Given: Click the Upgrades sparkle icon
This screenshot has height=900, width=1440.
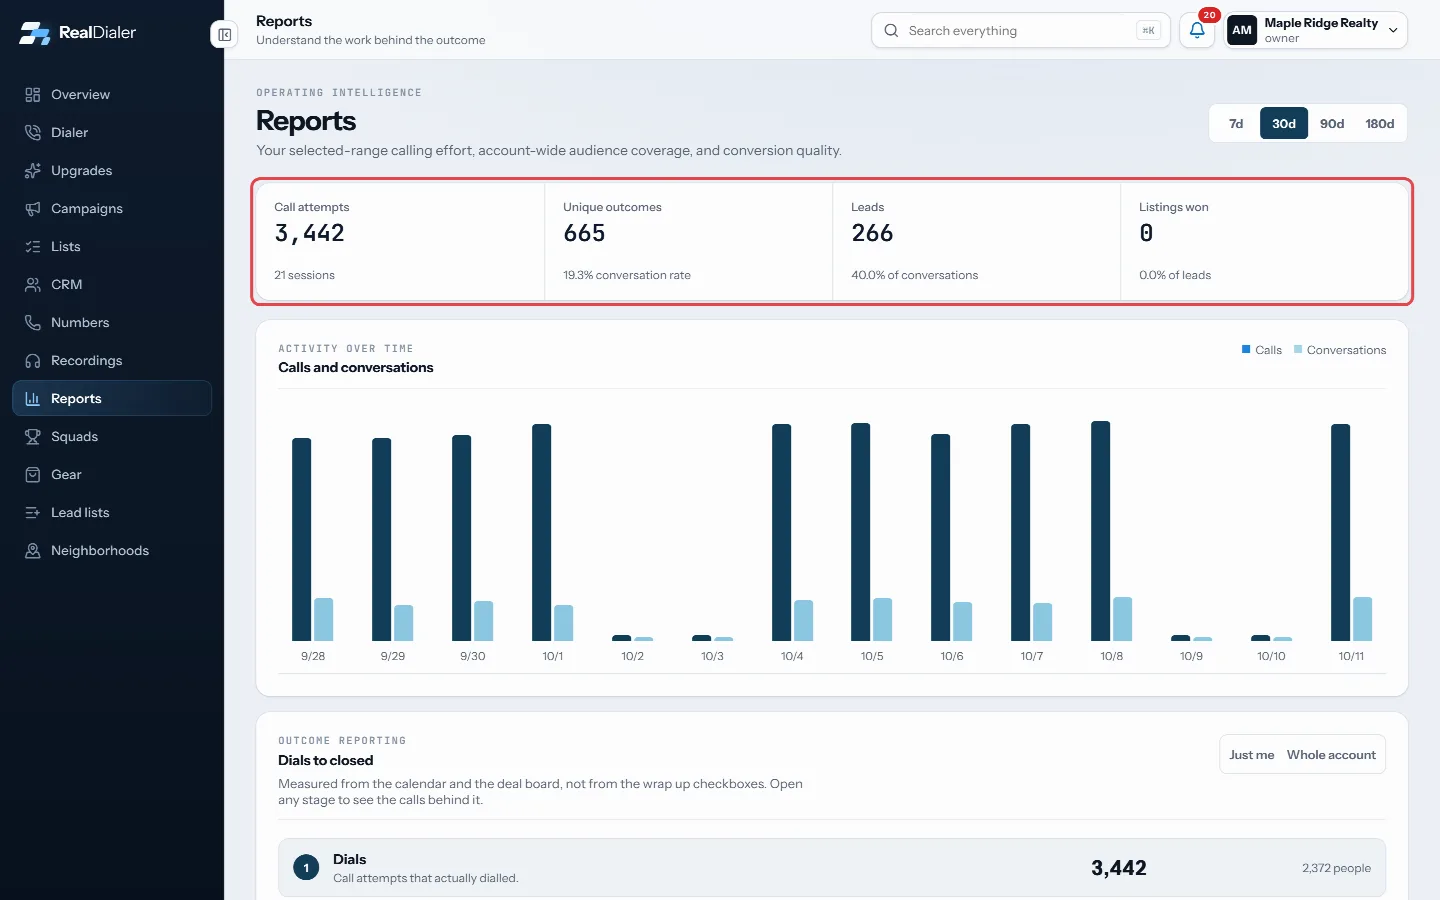Looking at the screenshot, I should [33, 171].
